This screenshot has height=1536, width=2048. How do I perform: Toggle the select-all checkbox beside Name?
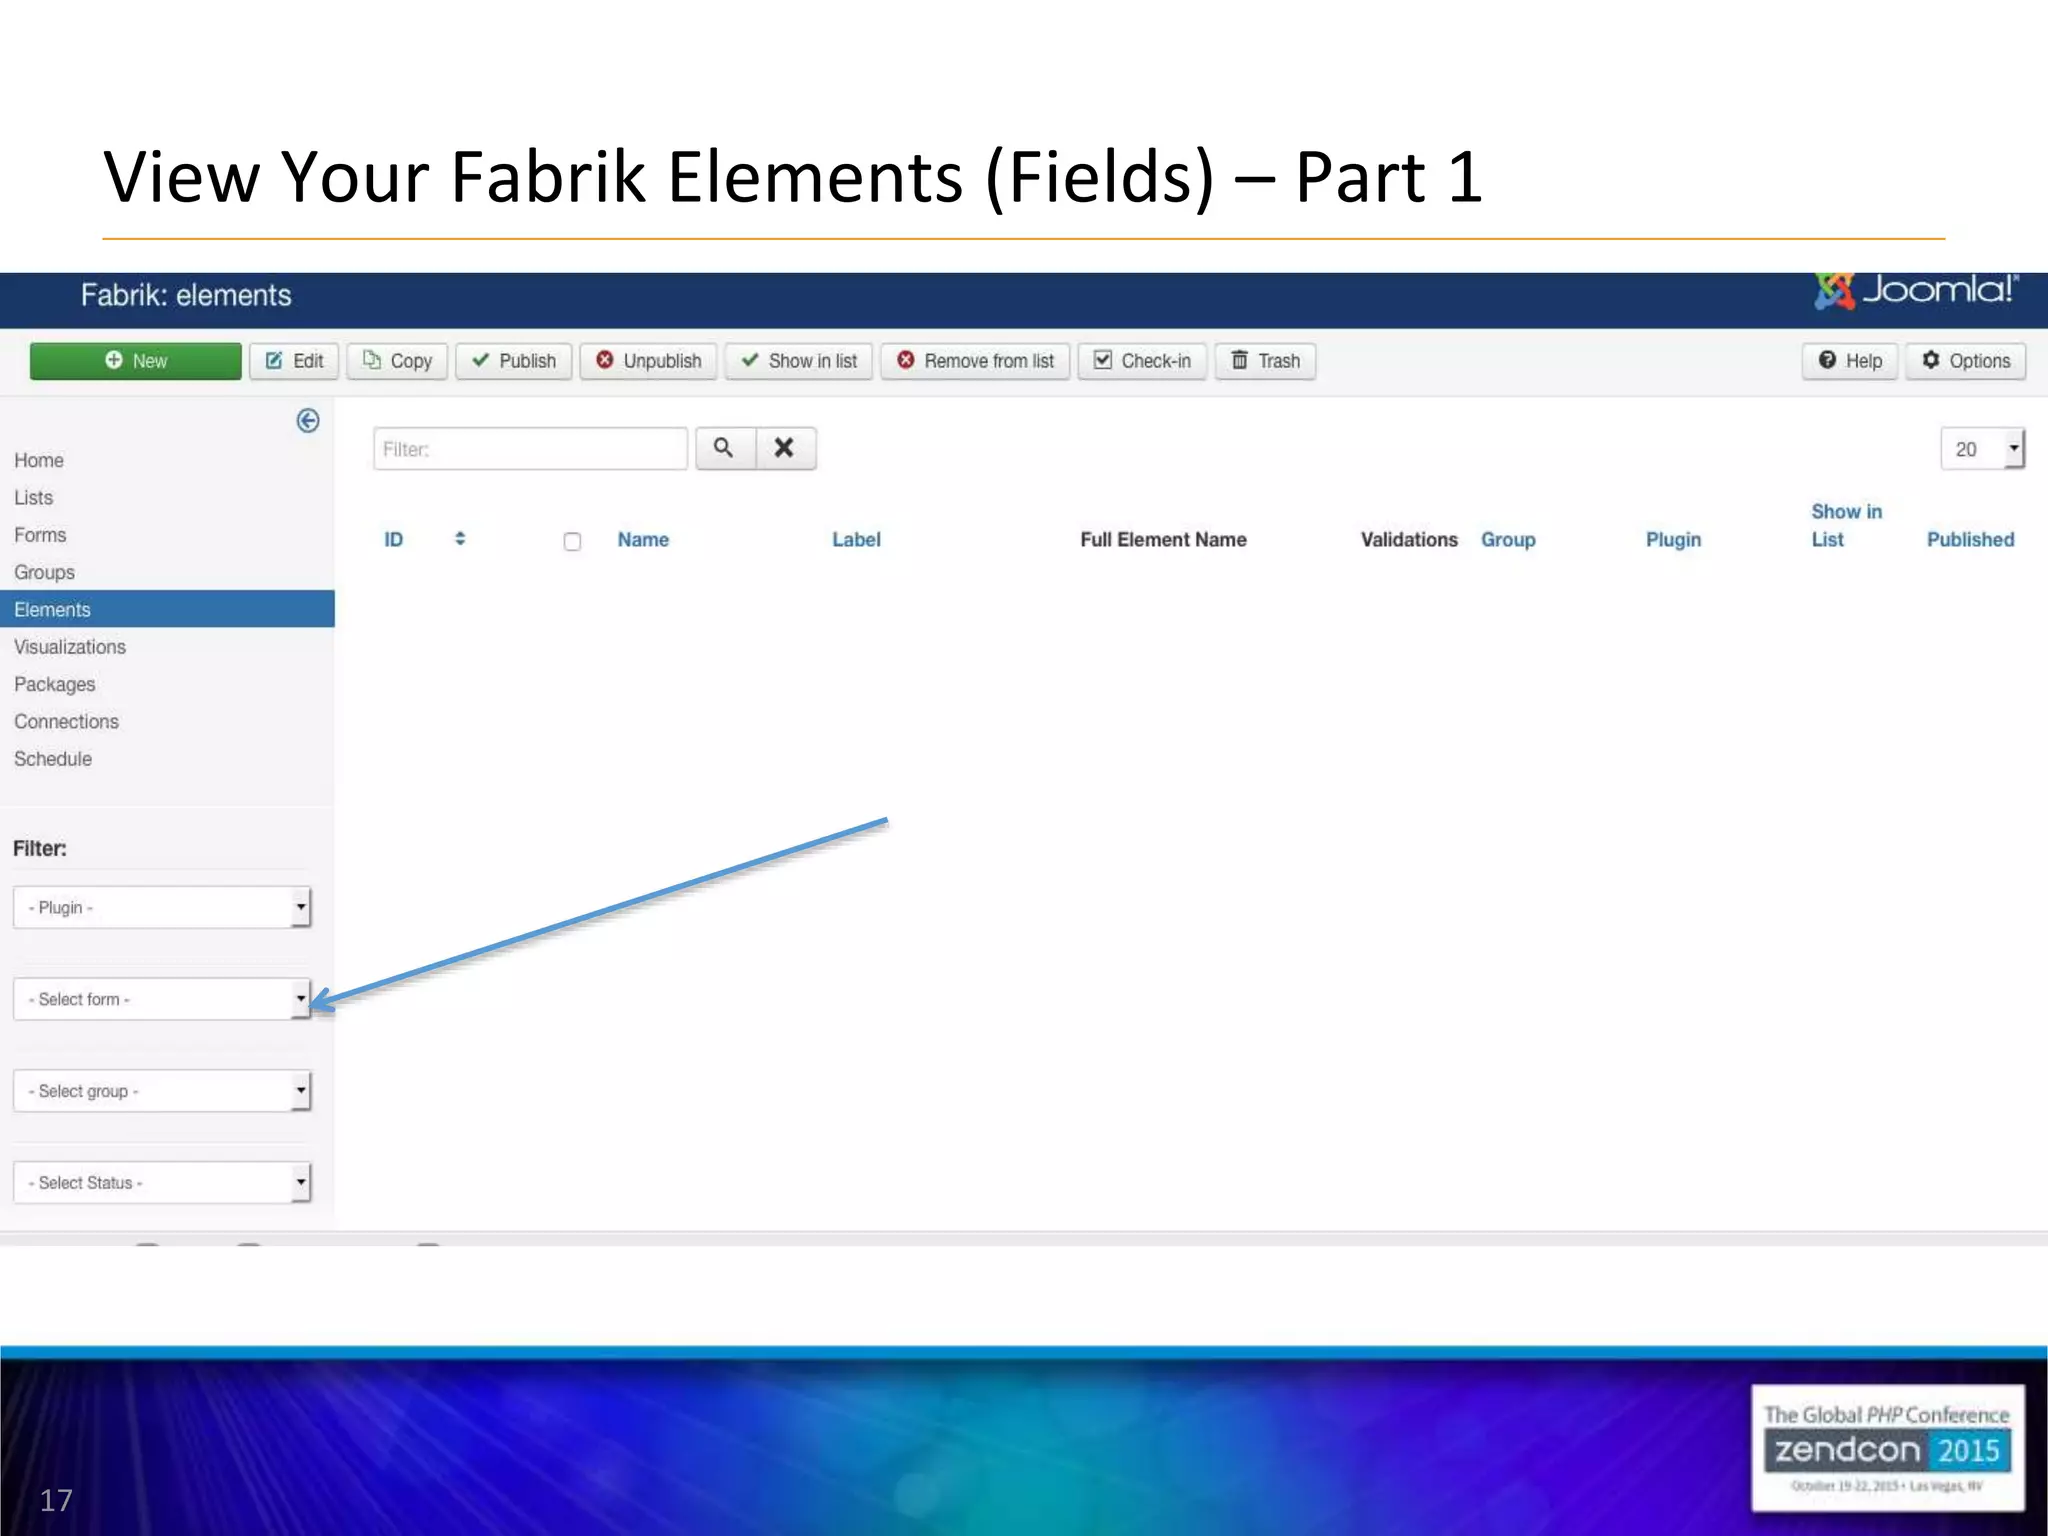pos(572,541)
